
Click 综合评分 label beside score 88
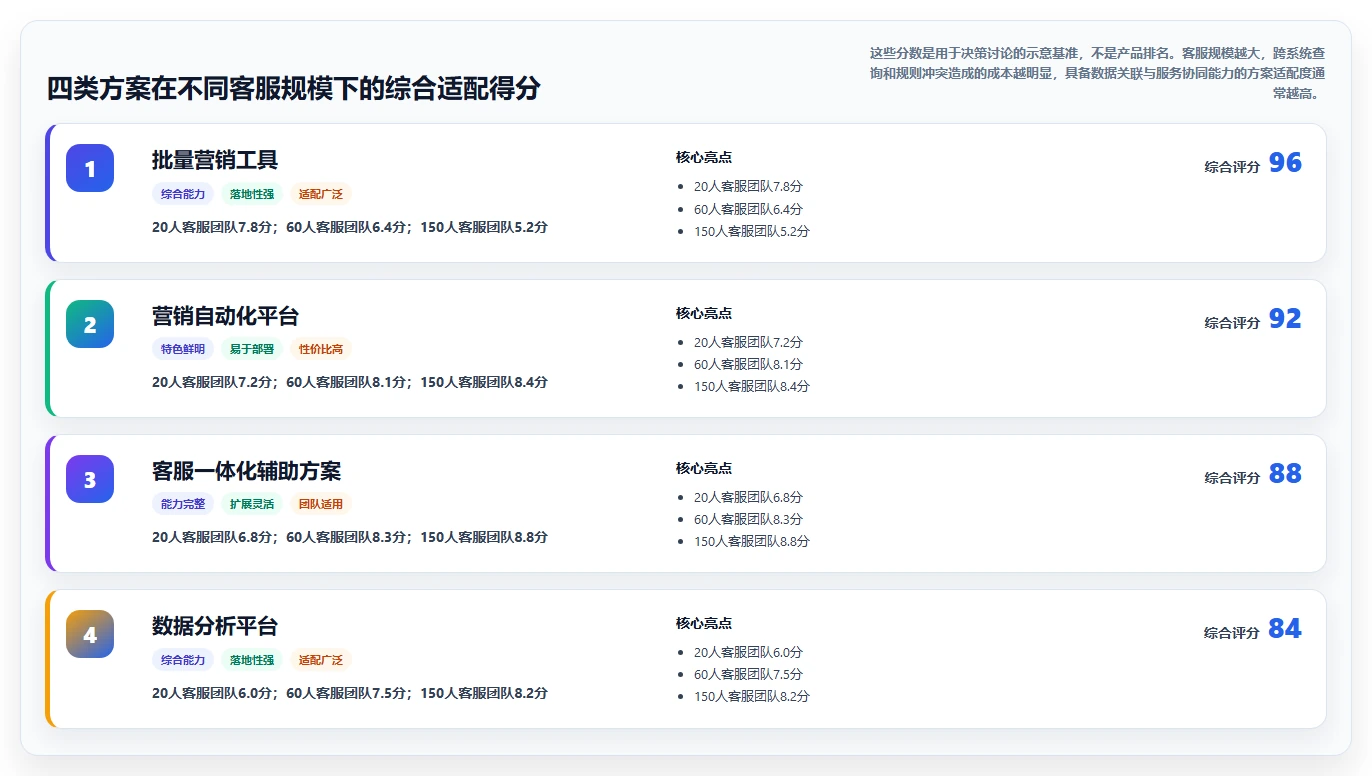point(1232,478)
